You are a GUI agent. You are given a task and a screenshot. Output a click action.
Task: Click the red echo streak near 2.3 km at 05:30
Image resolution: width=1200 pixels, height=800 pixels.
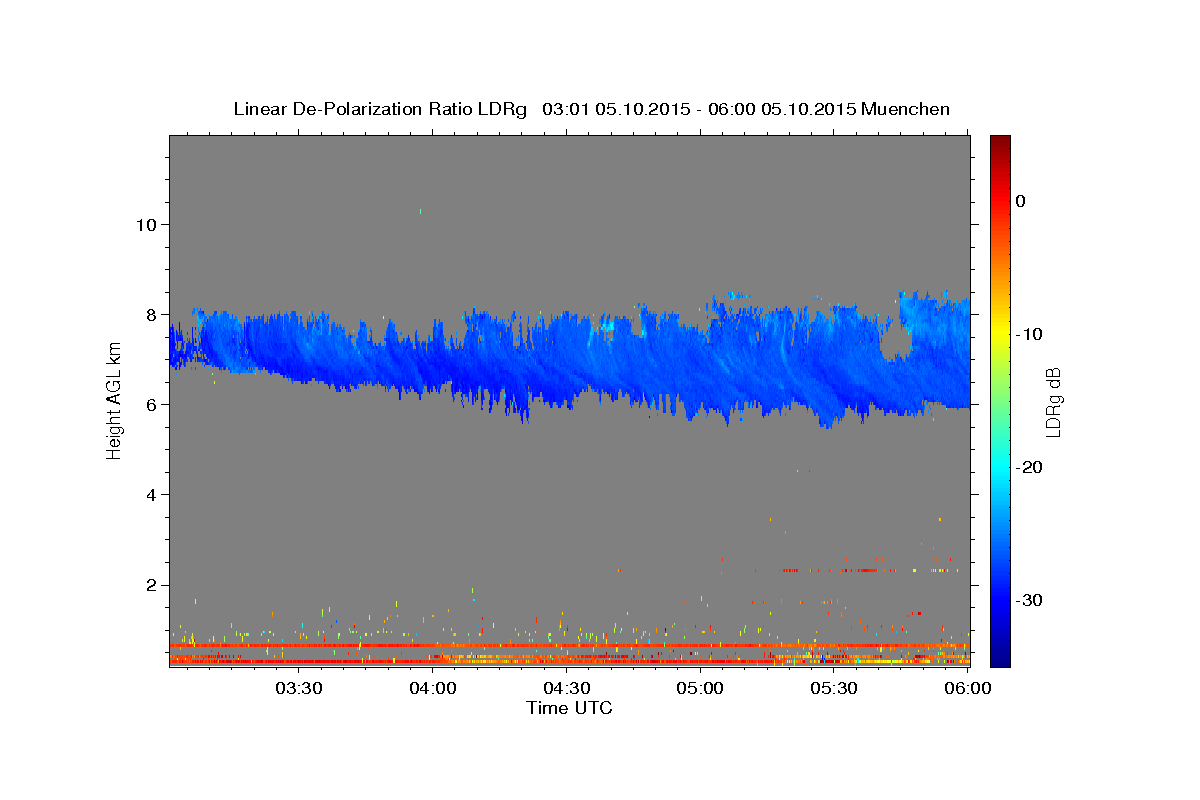840,570
